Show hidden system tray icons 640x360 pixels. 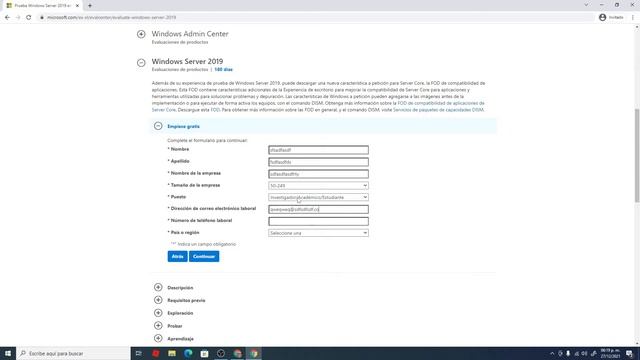552,353
